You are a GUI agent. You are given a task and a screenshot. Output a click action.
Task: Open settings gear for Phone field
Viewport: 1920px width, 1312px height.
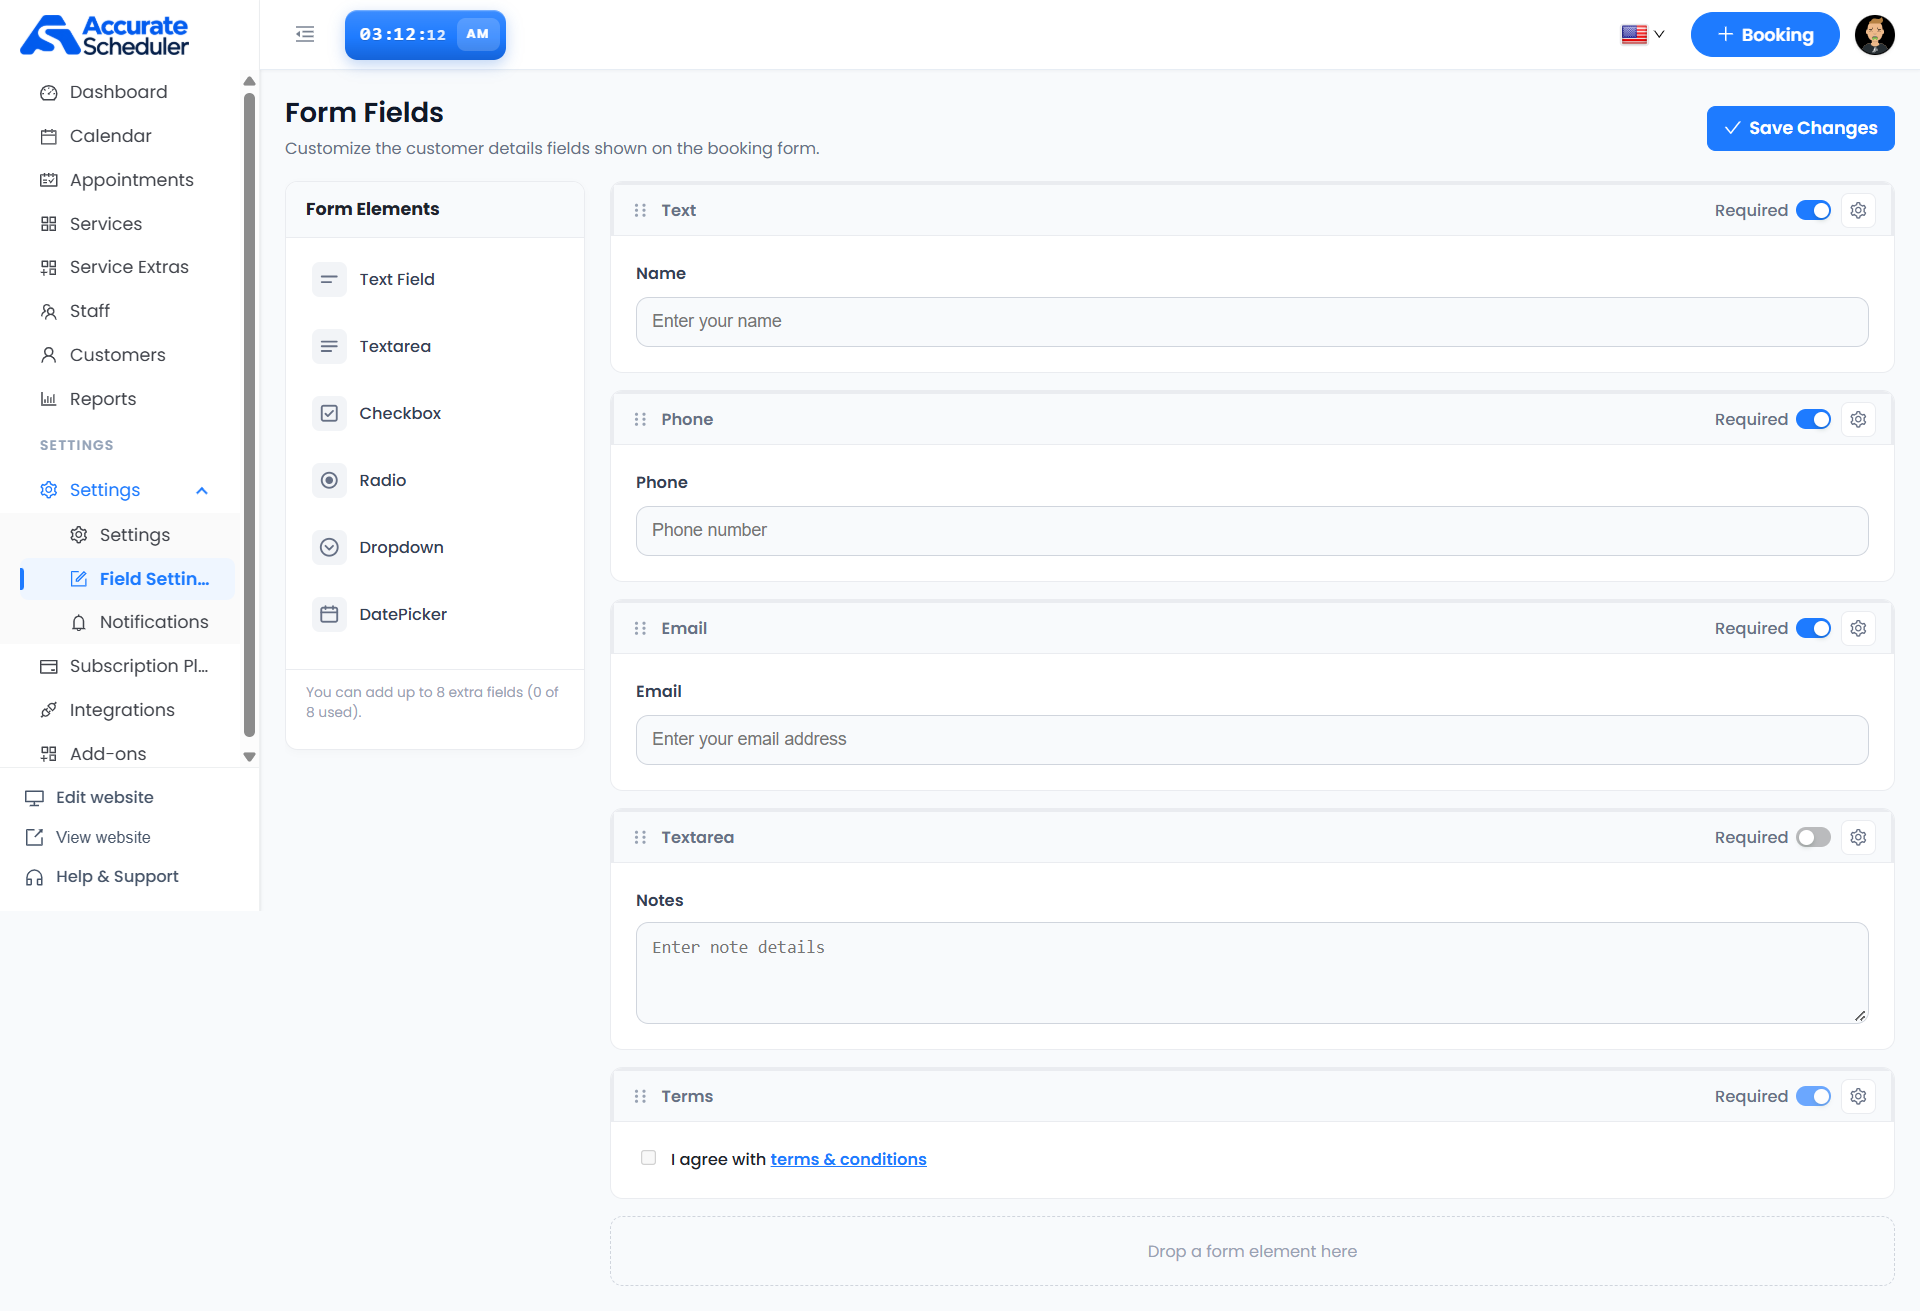tap(1858, 419)
